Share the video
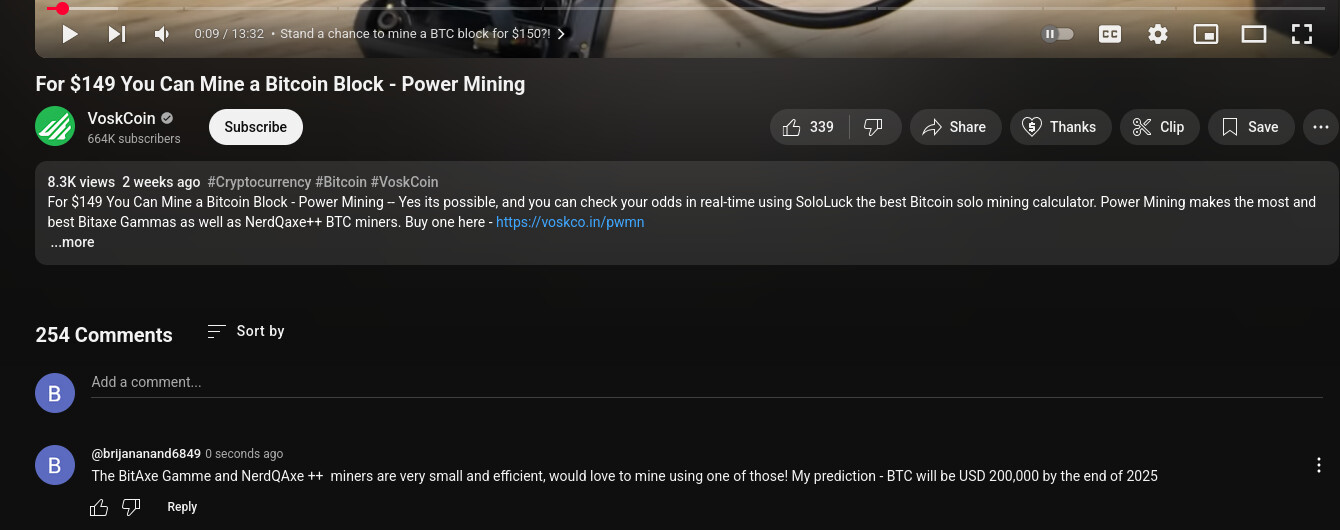Screen dimensions: 1340x530 click(955, 127)
